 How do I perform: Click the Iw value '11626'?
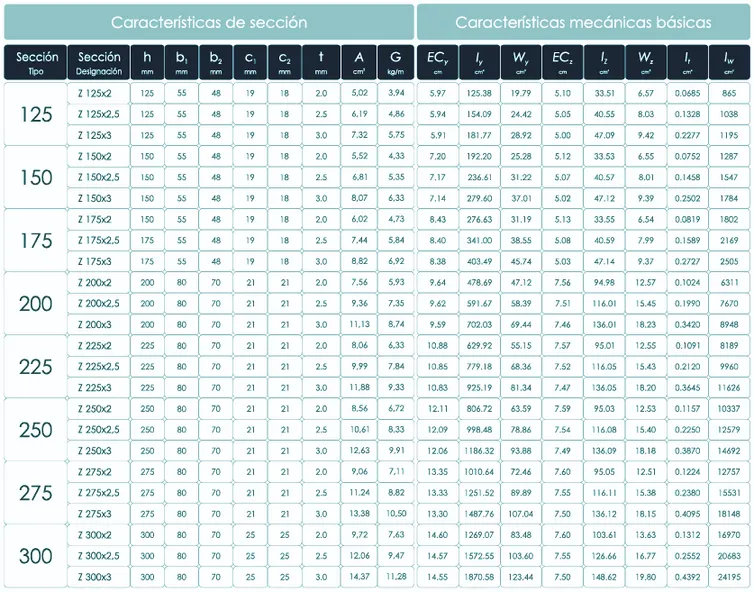click(x=729, y=388)
